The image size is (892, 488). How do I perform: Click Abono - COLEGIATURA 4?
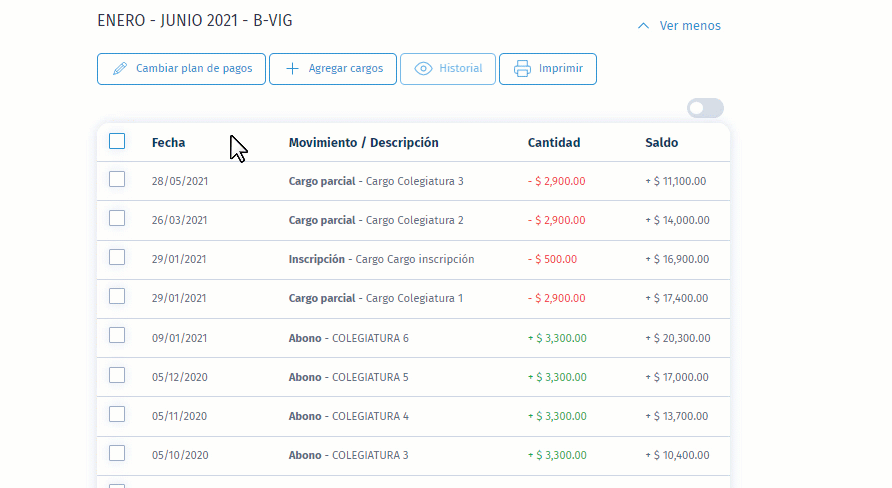349,416
